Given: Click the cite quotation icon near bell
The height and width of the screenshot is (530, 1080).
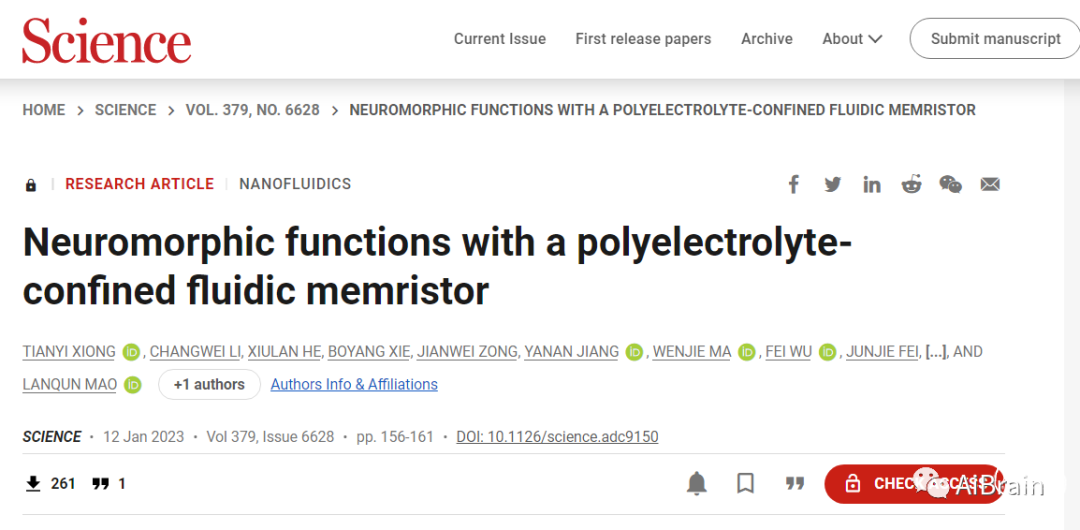Looking at the screenshot, I should coord(795,484).
